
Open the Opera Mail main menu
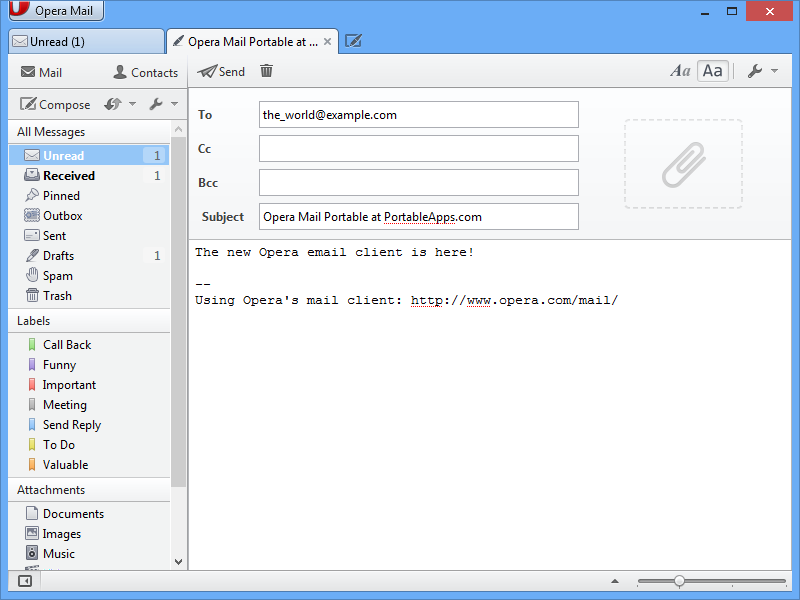[x=54, y=12]
